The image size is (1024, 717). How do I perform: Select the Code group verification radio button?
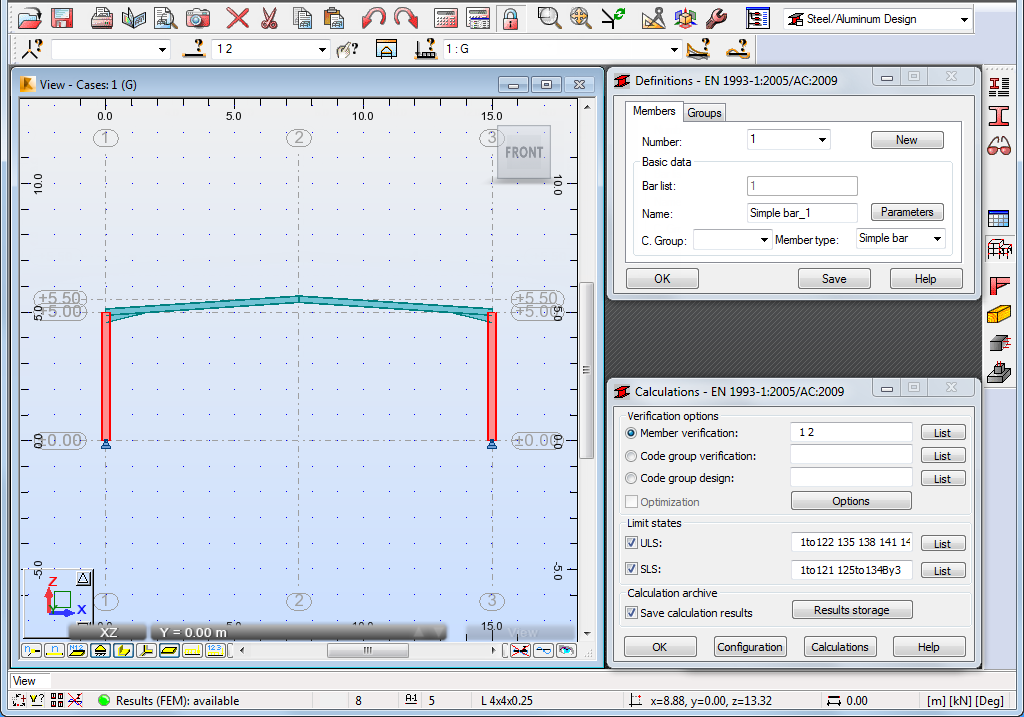point(631,456)
